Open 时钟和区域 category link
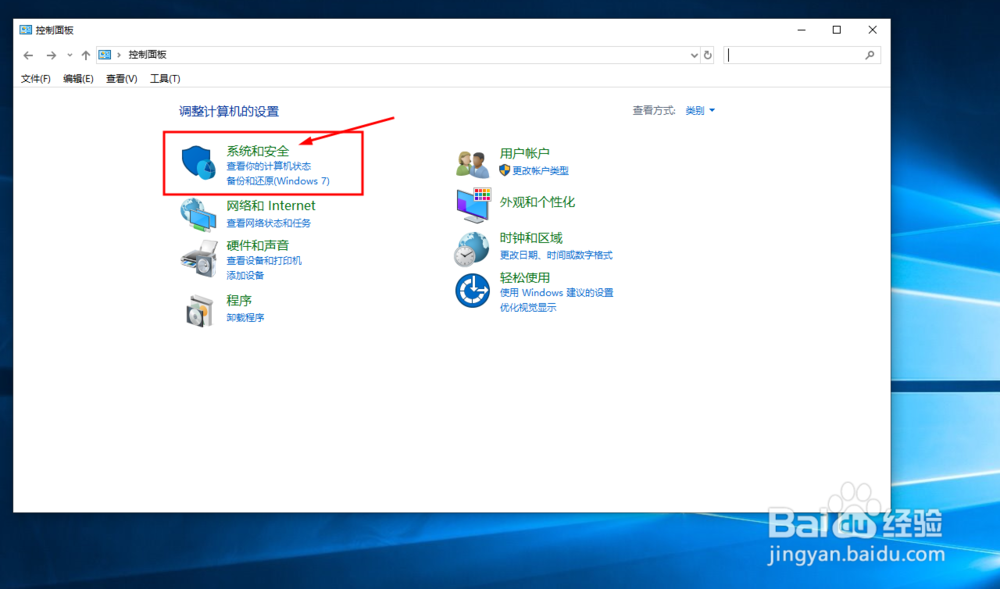The image size is (1000, 589). point(531,238)
